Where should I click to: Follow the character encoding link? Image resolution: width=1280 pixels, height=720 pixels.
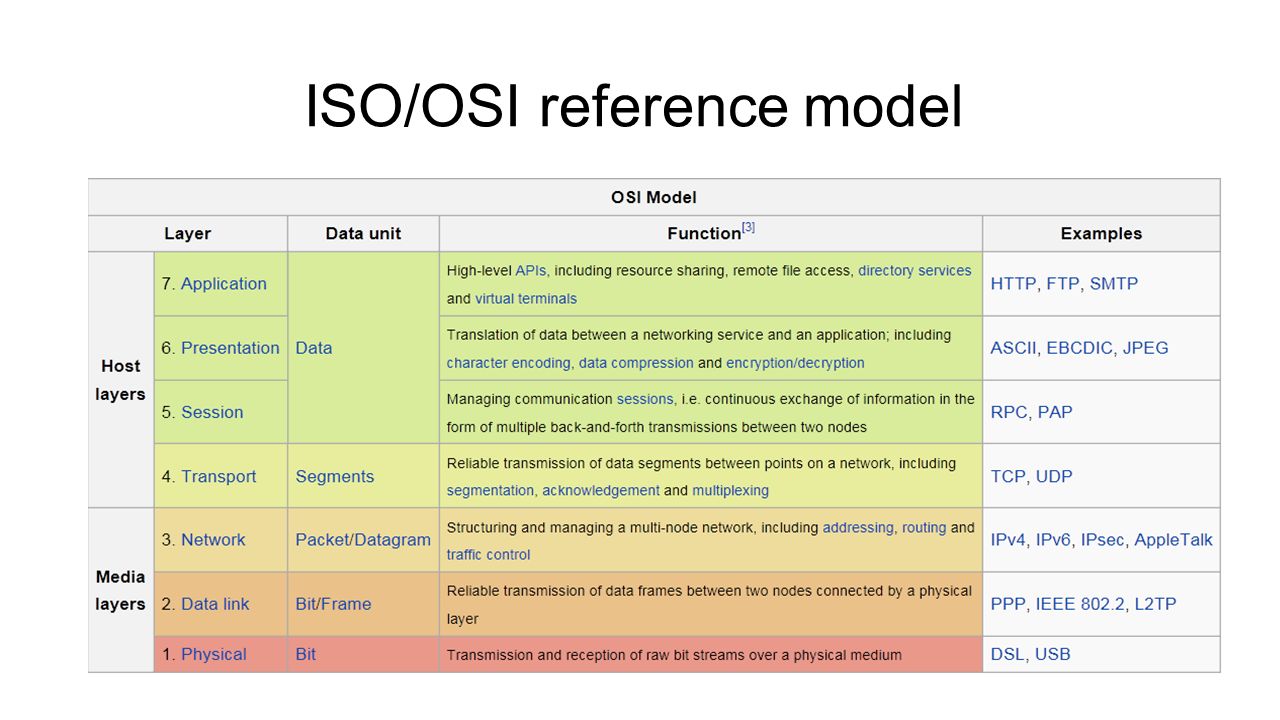pyautogui.click(x=509, y=362)
